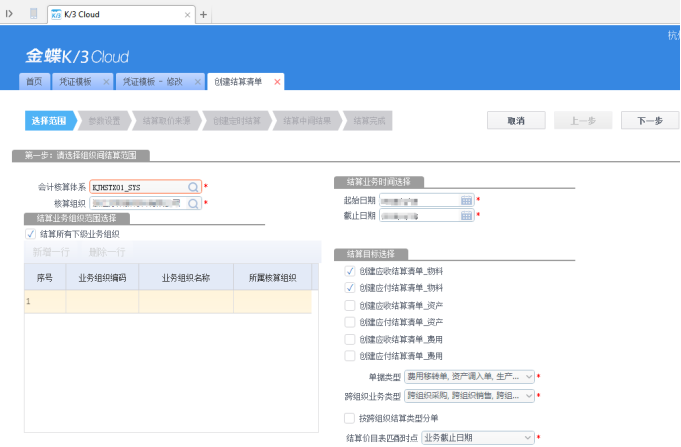Screen dimensions: 681x447
Task: Close the 创建结算清单 tab
Action: [x=278, y=81]
